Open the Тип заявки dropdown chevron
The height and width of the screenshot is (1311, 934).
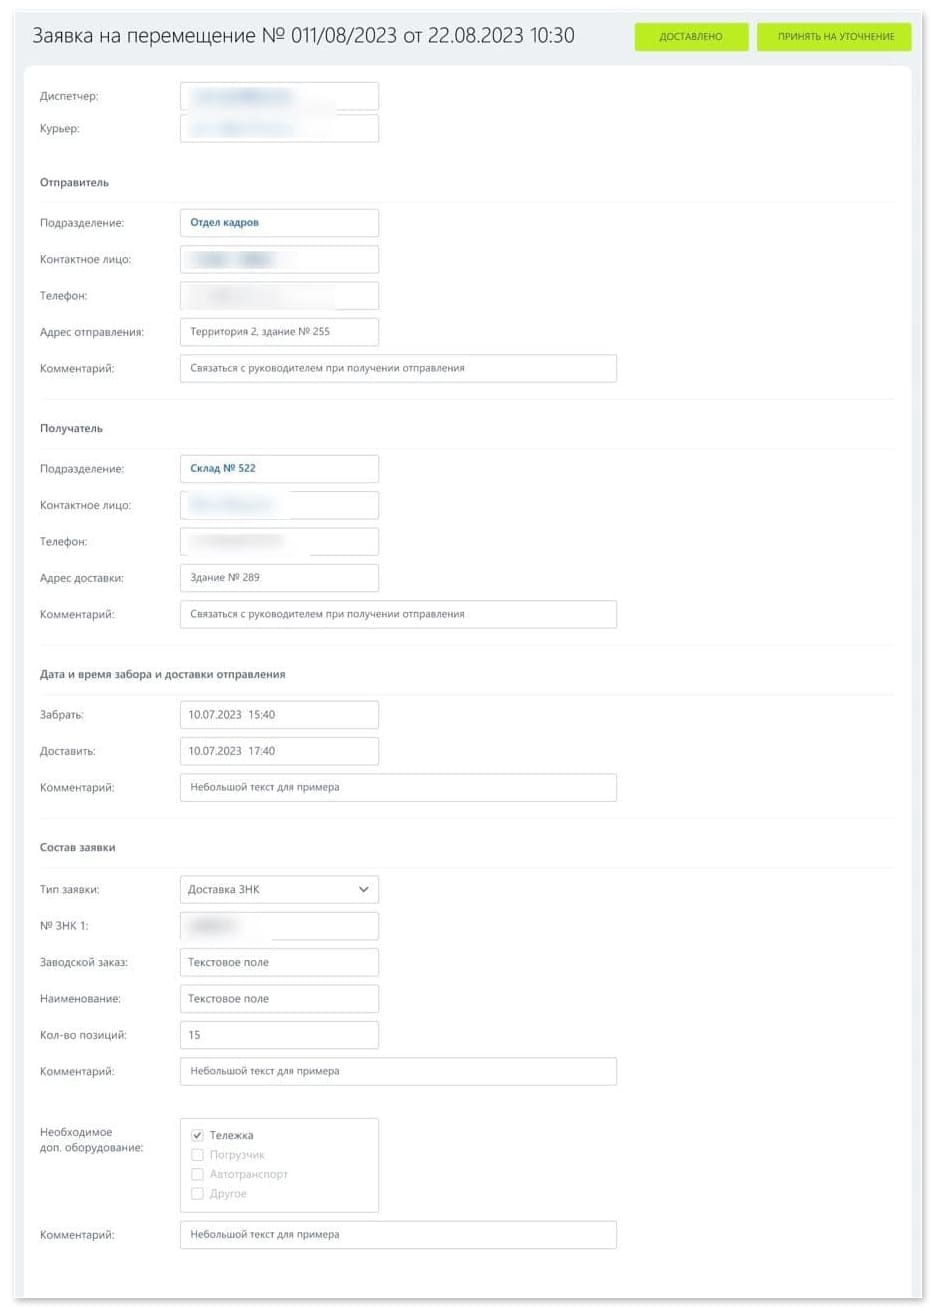(x=363, y=890)
